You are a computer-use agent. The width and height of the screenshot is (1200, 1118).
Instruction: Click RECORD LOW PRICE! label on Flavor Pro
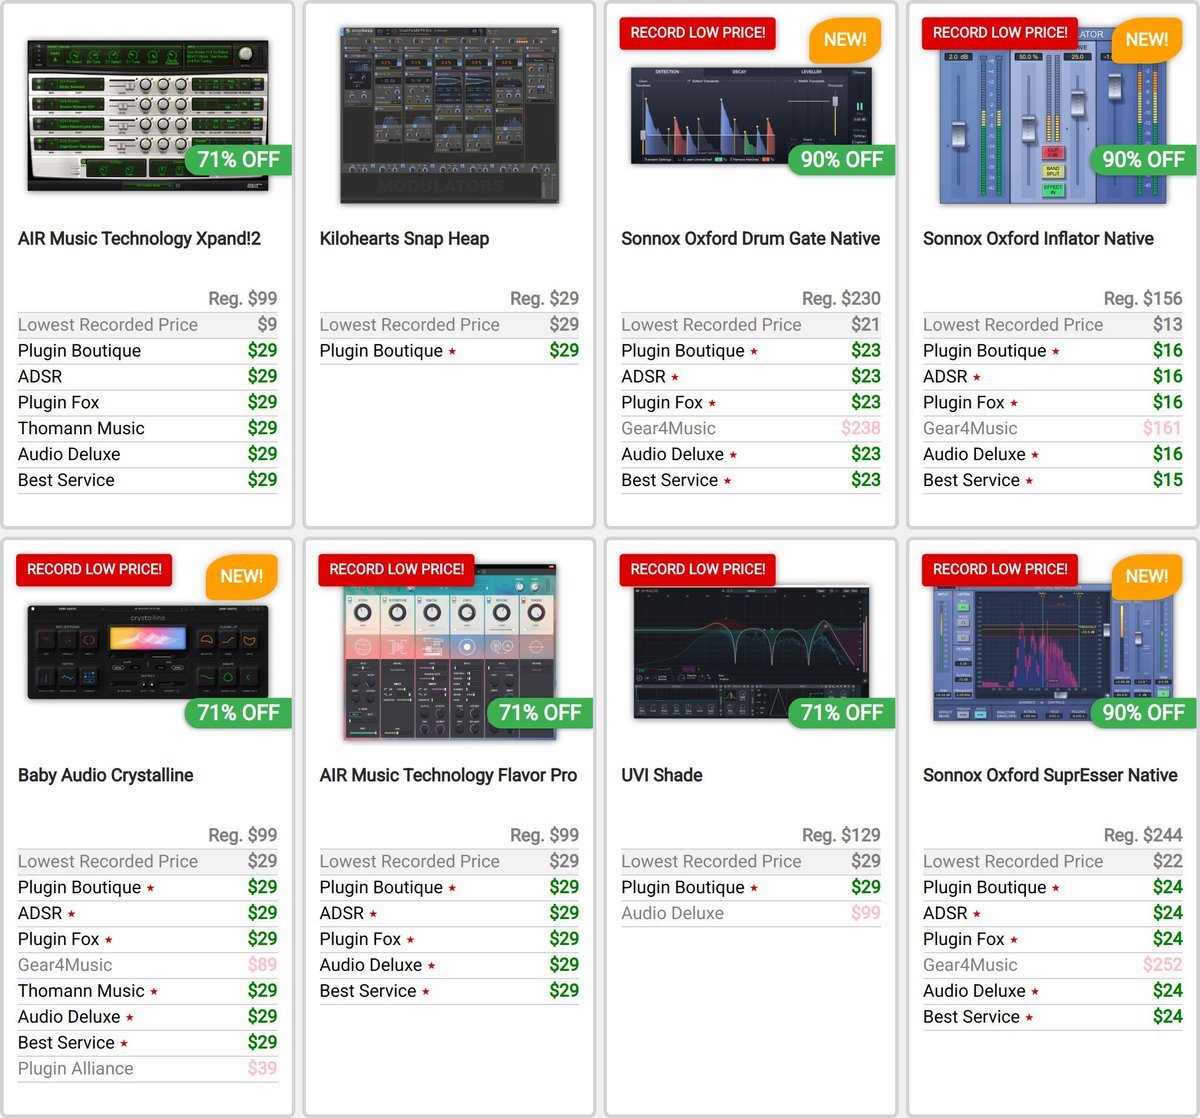396,569
